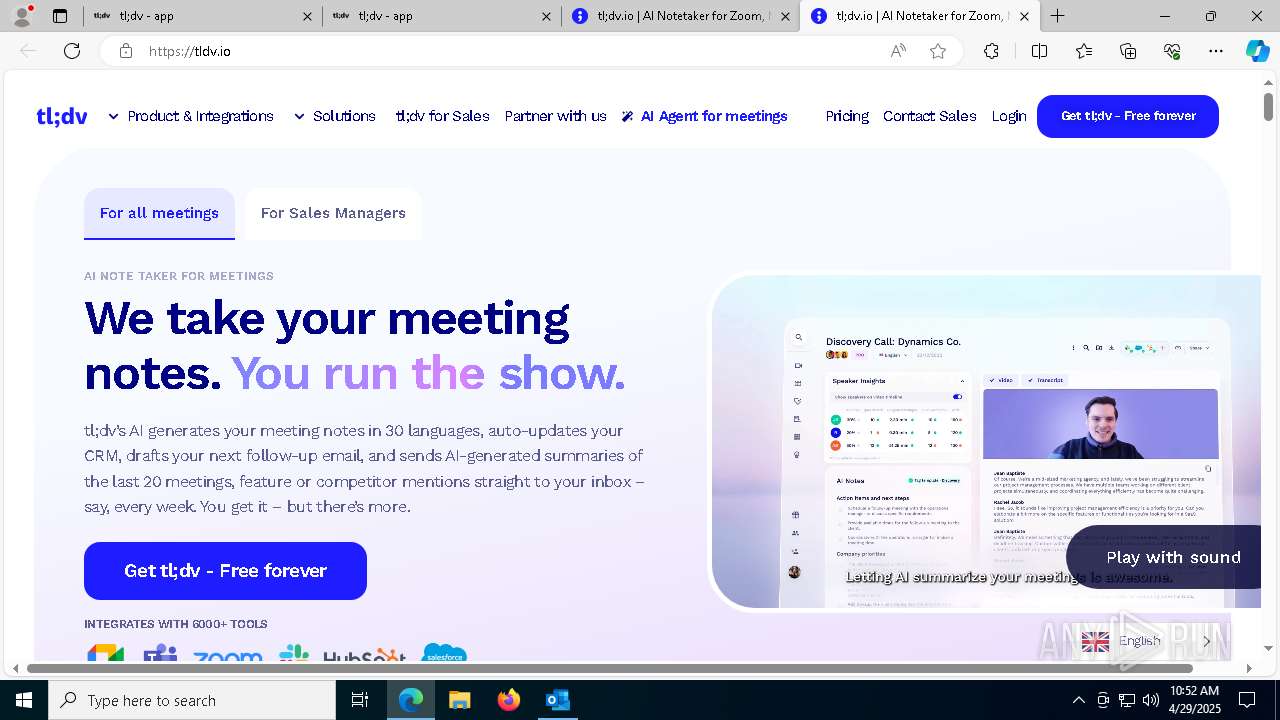1280x720 pixels.
Task: Click the Windows search box
Action: [x=192, y=700]
